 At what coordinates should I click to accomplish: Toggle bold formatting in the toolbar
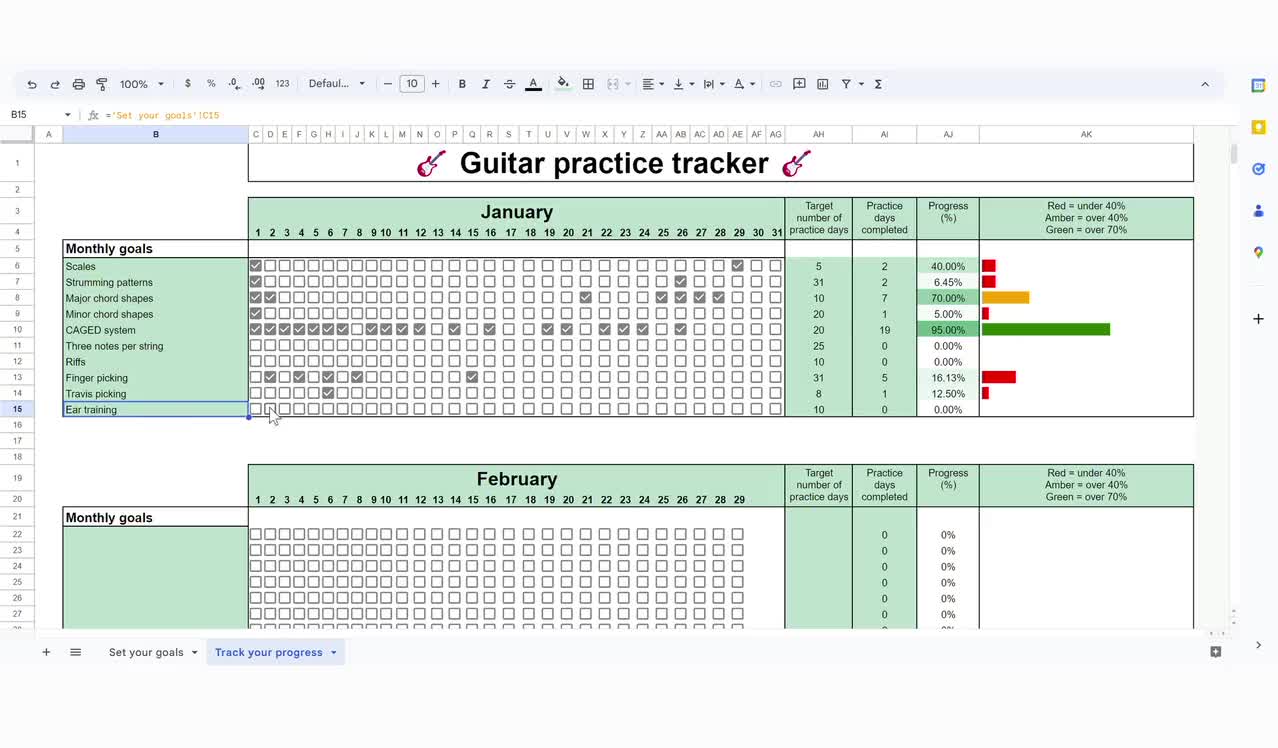click(461, 84)
